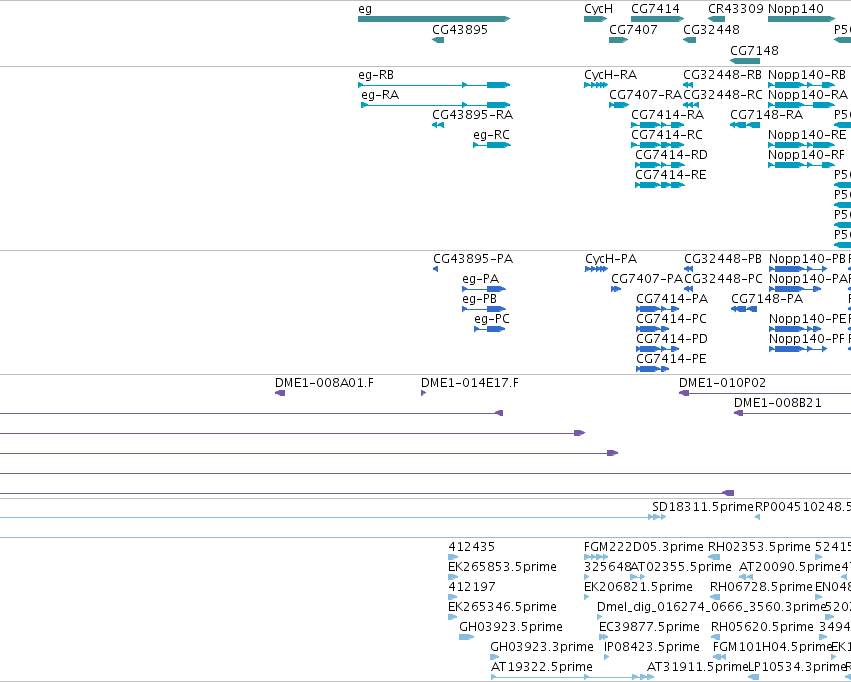Click the Nopp140 gene label
Viewport: 851px width, 682px height.
(x=796, y=9)
